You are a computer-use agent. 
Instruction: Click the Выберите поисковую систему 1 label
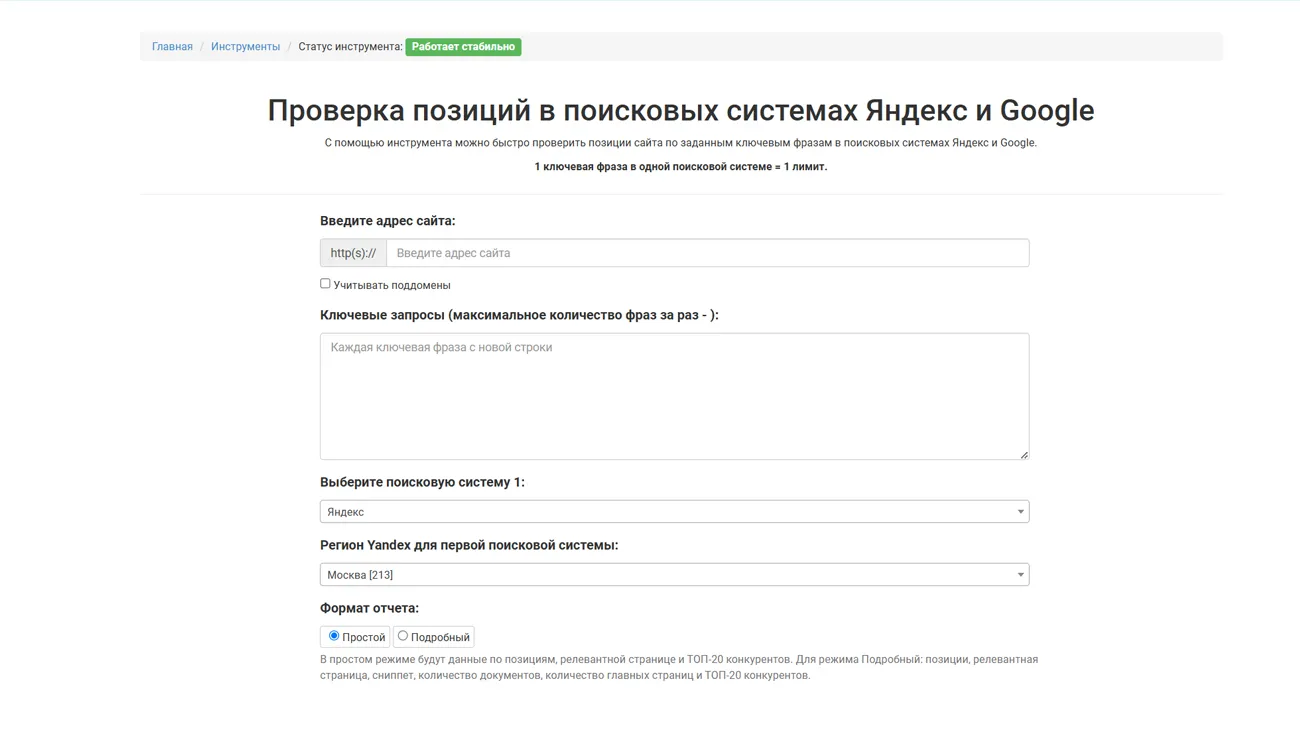click(422, 482)
